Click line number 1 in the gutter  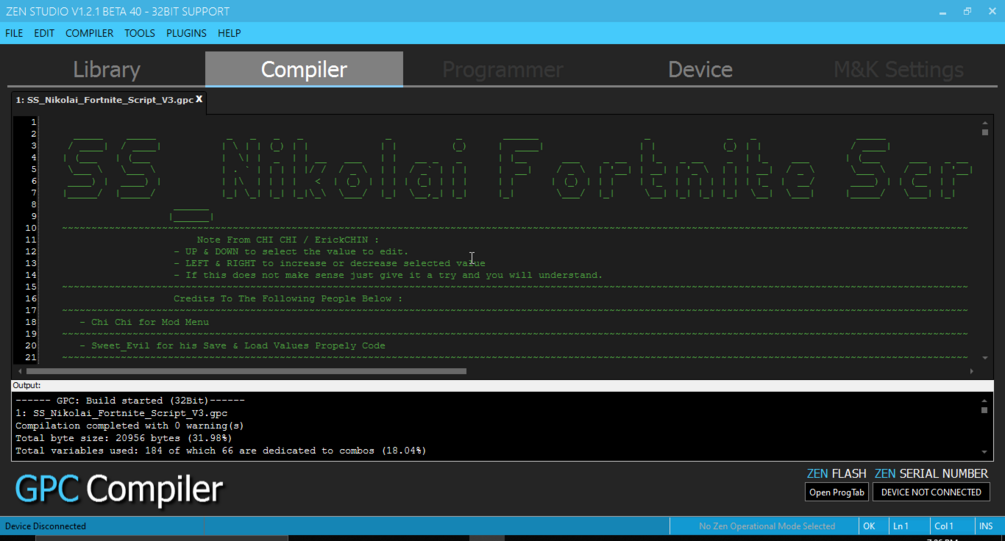(x=33, y=122)
